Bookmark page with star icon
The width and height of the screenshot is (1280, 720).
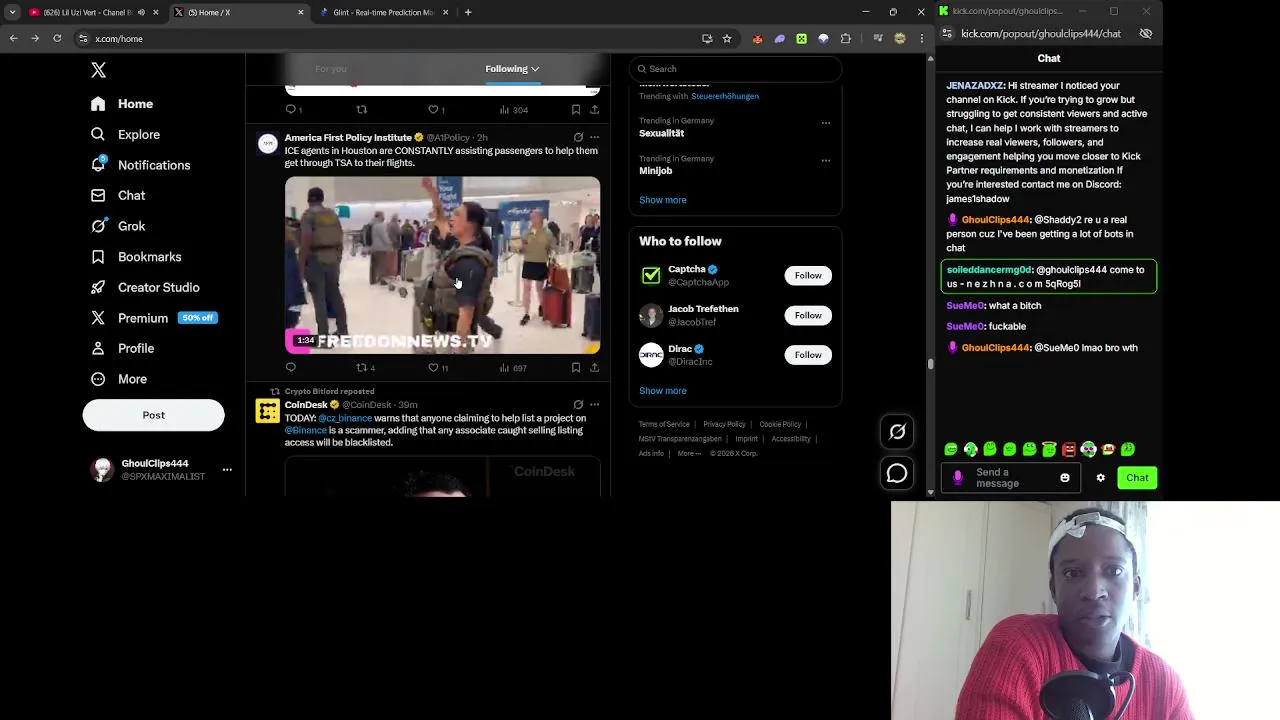(727, 38)
